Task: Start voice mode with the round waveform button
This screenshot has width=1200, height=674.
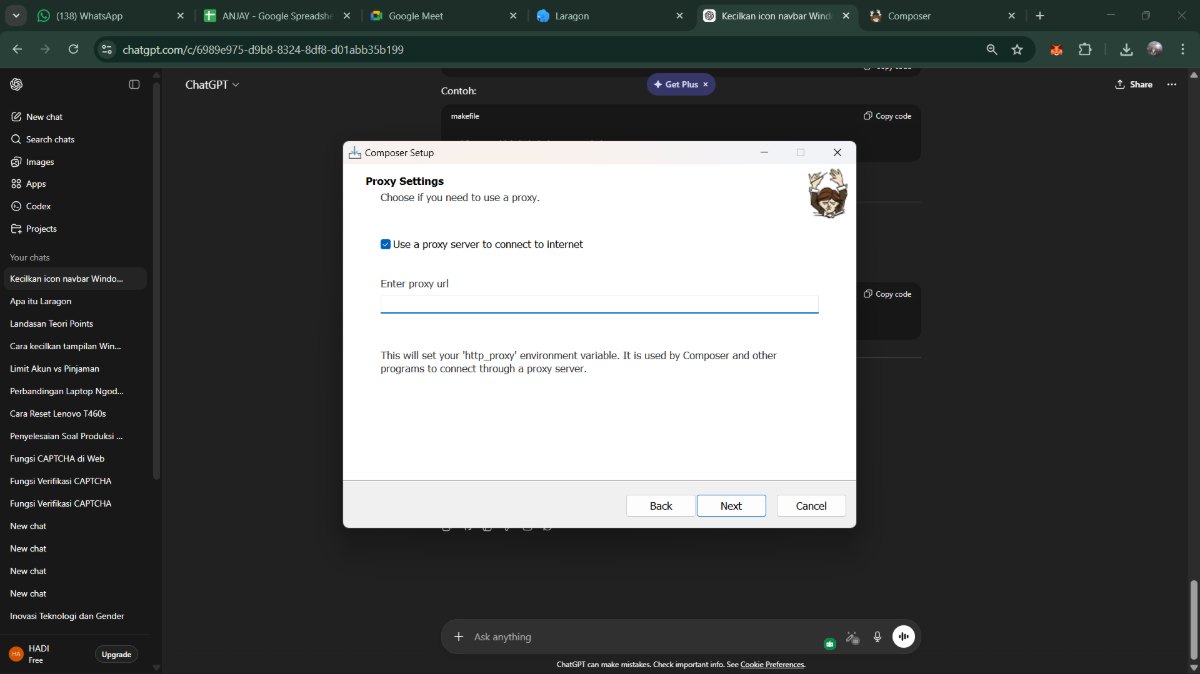Action: [904, 637]
